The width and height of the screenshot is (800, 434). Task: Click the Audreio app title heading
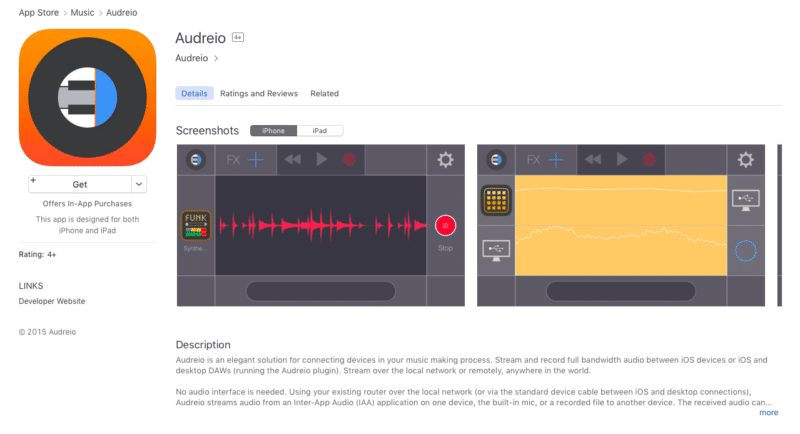click(201, 38)
